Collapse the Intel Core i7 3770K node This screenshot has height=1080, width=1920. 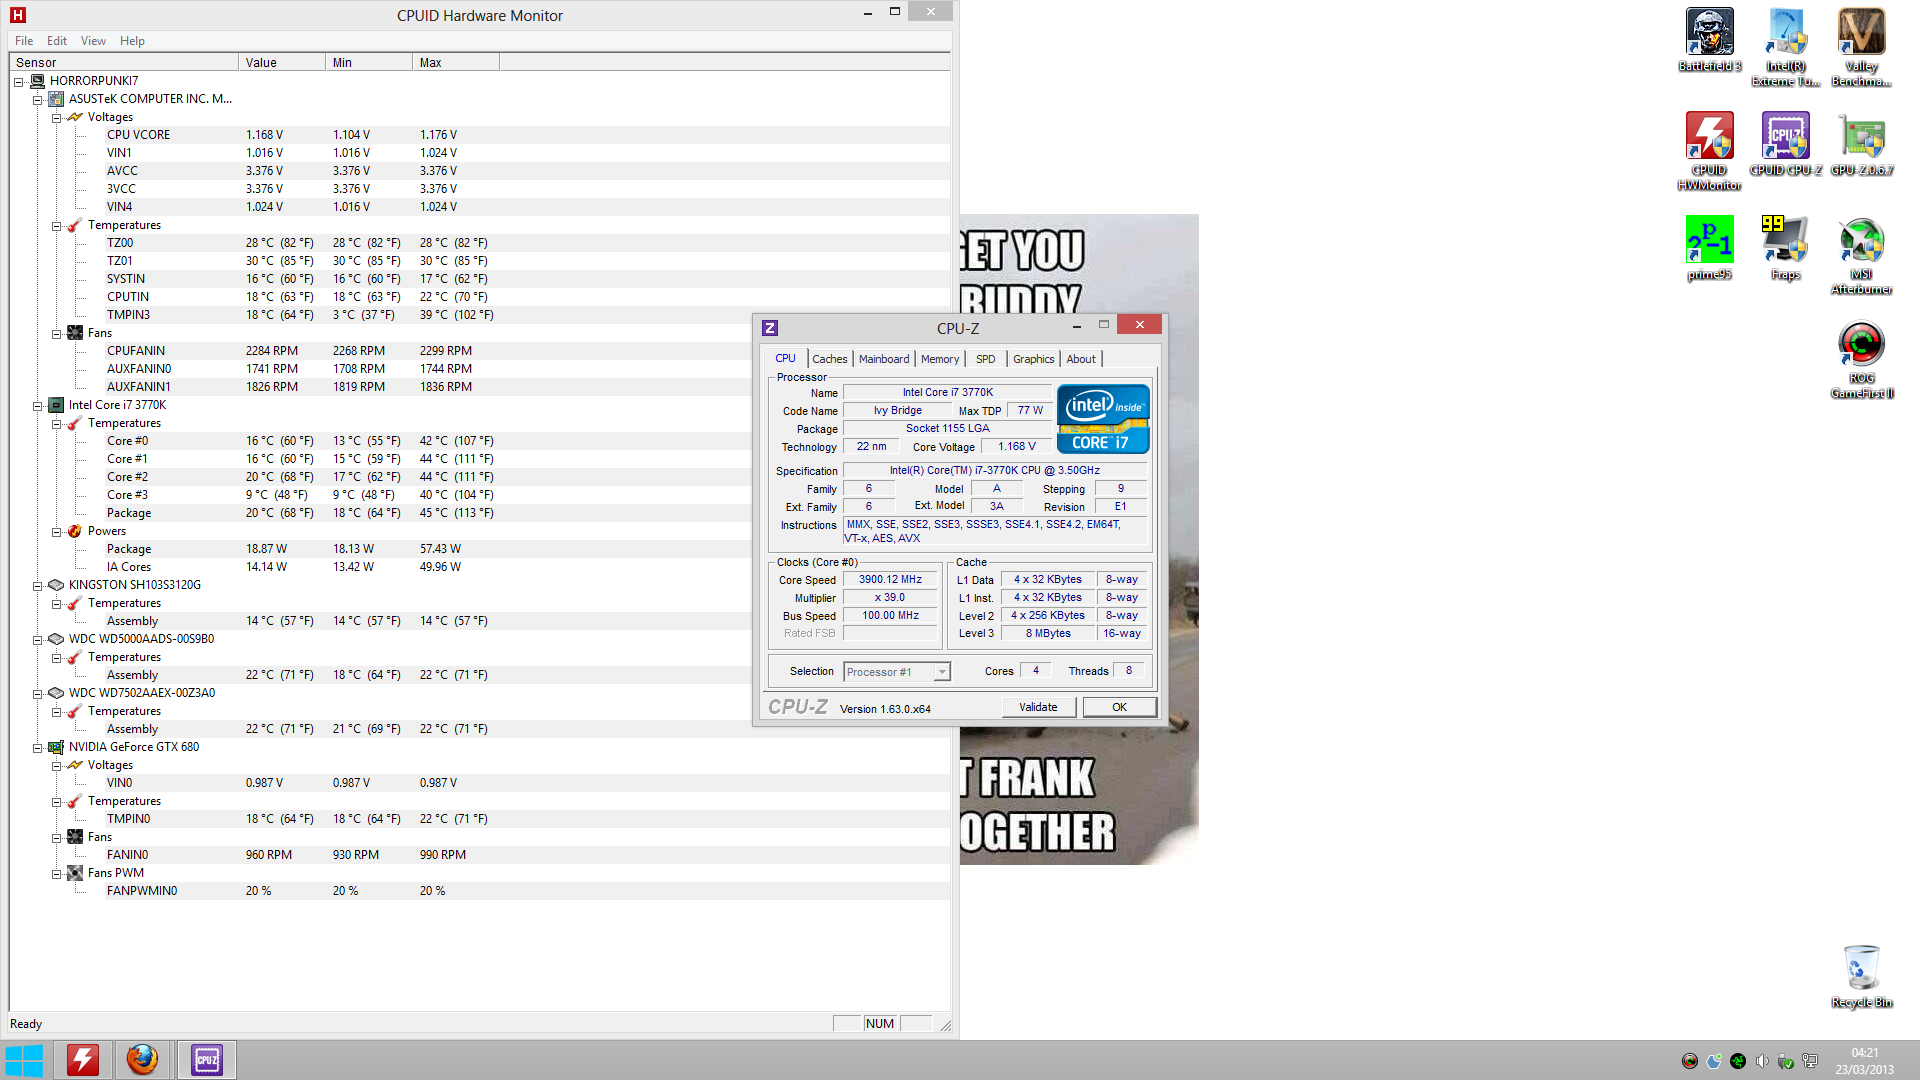click(x=37, y=405)
